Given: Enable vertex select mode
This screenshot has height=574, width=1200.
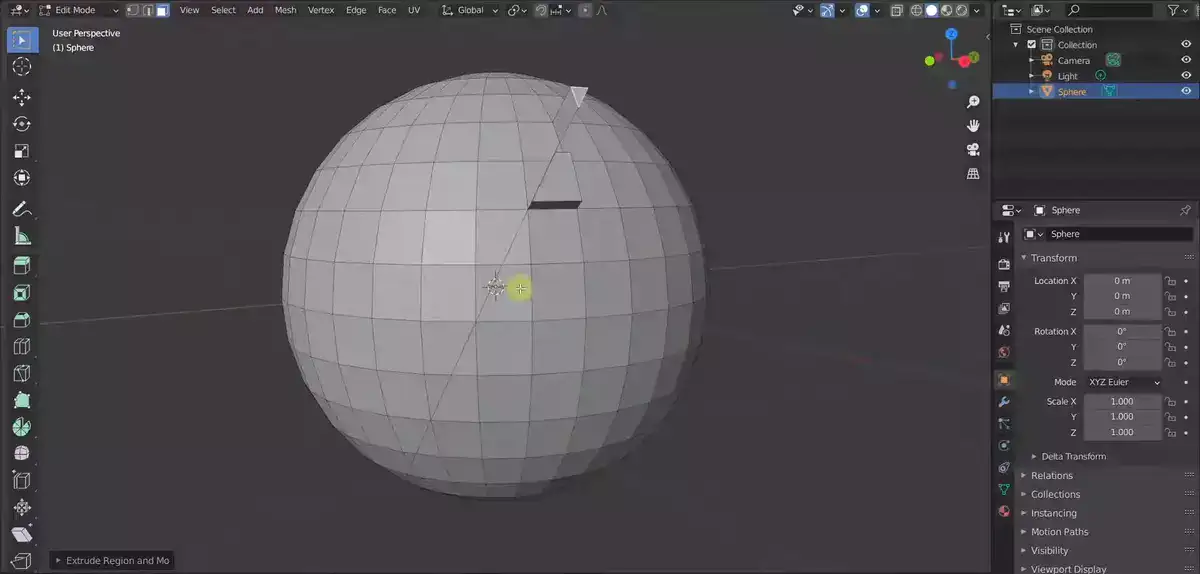Looking at the screenshot, I should coord(132,10).
